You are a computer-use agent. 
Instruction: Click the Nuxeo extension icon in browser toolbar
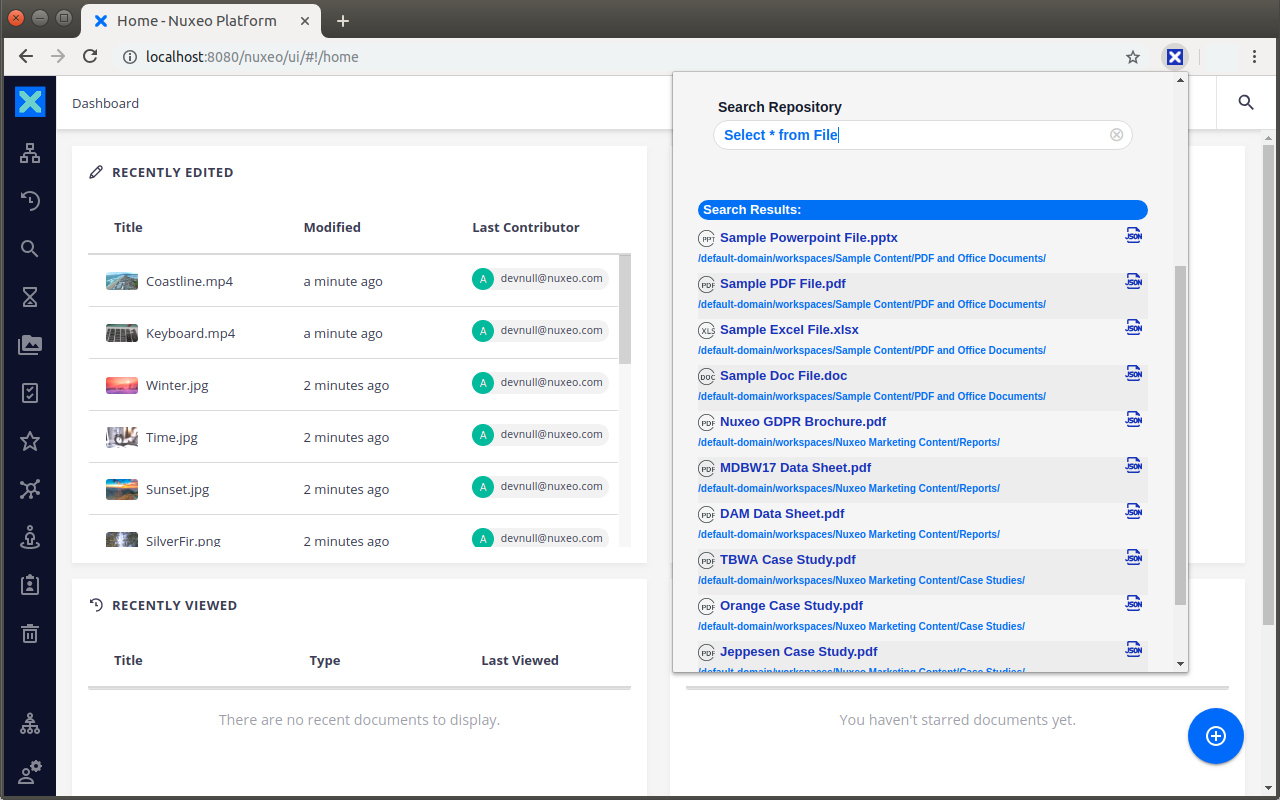[x=1175, y=57]
